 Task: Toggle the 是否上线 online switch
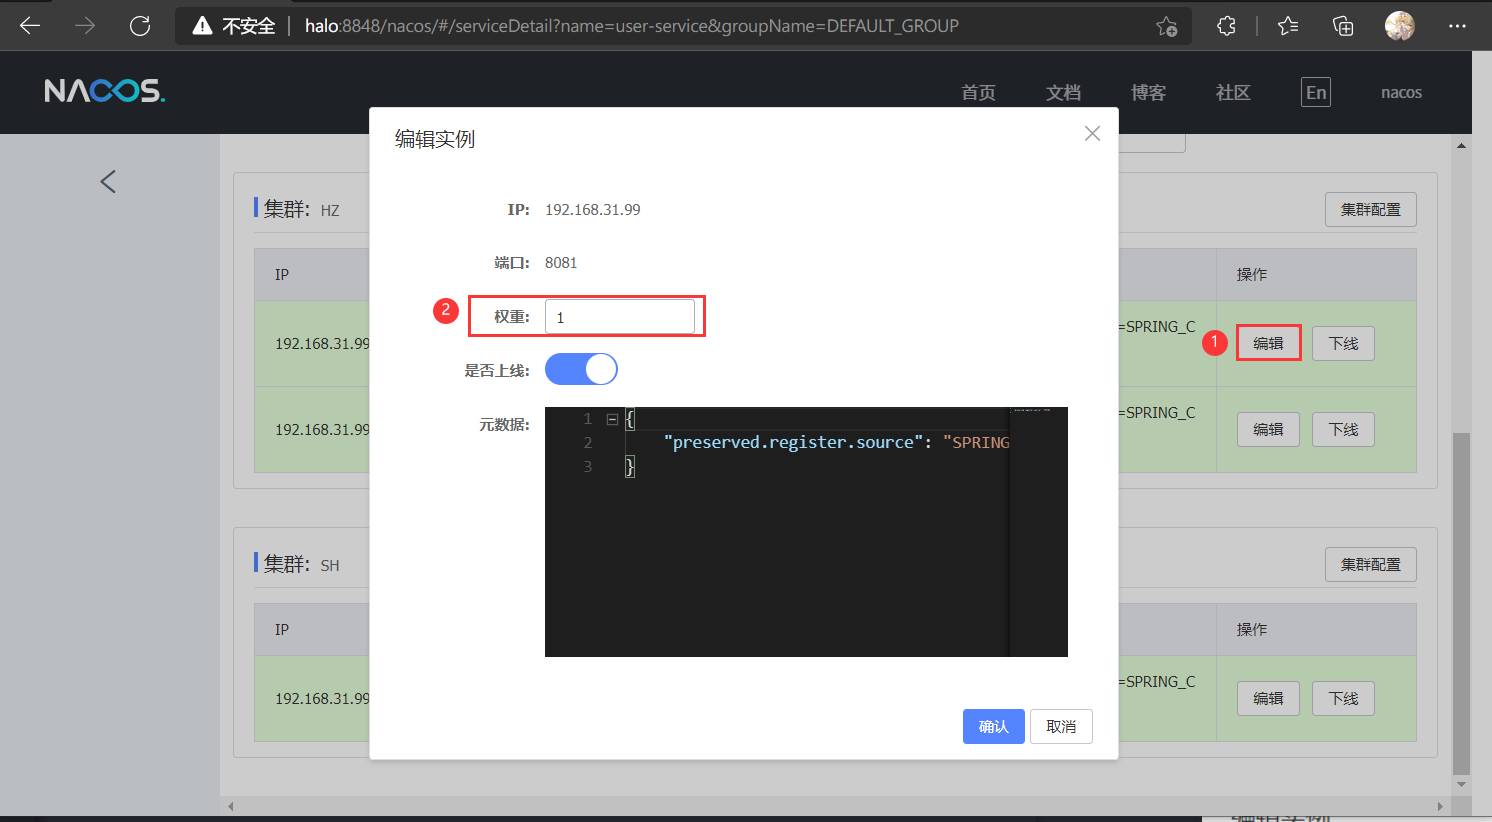[x=581, y=369]
